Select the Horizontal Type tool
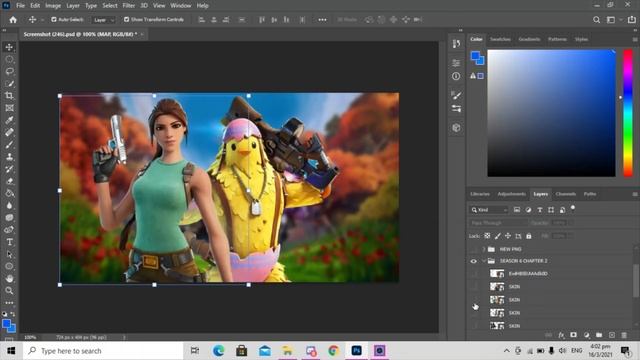640x360 pixels. coord(9,242)
